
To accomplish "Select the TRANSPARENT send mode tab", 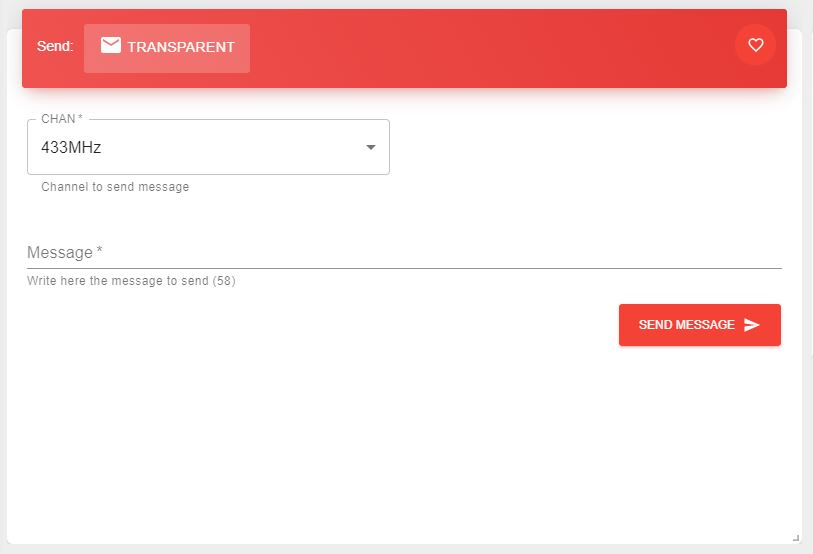I will coord(167,48).
